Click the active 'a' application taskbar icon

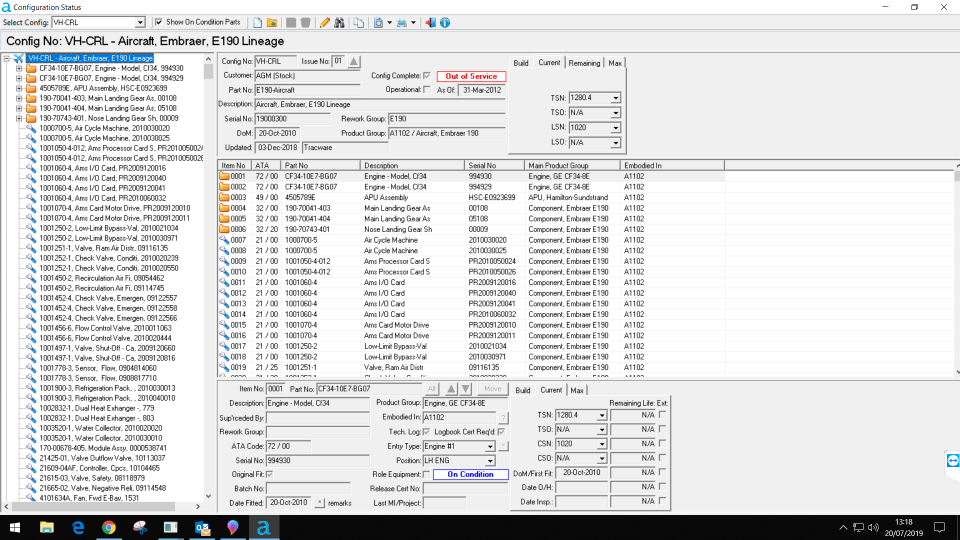click(263, 527)
